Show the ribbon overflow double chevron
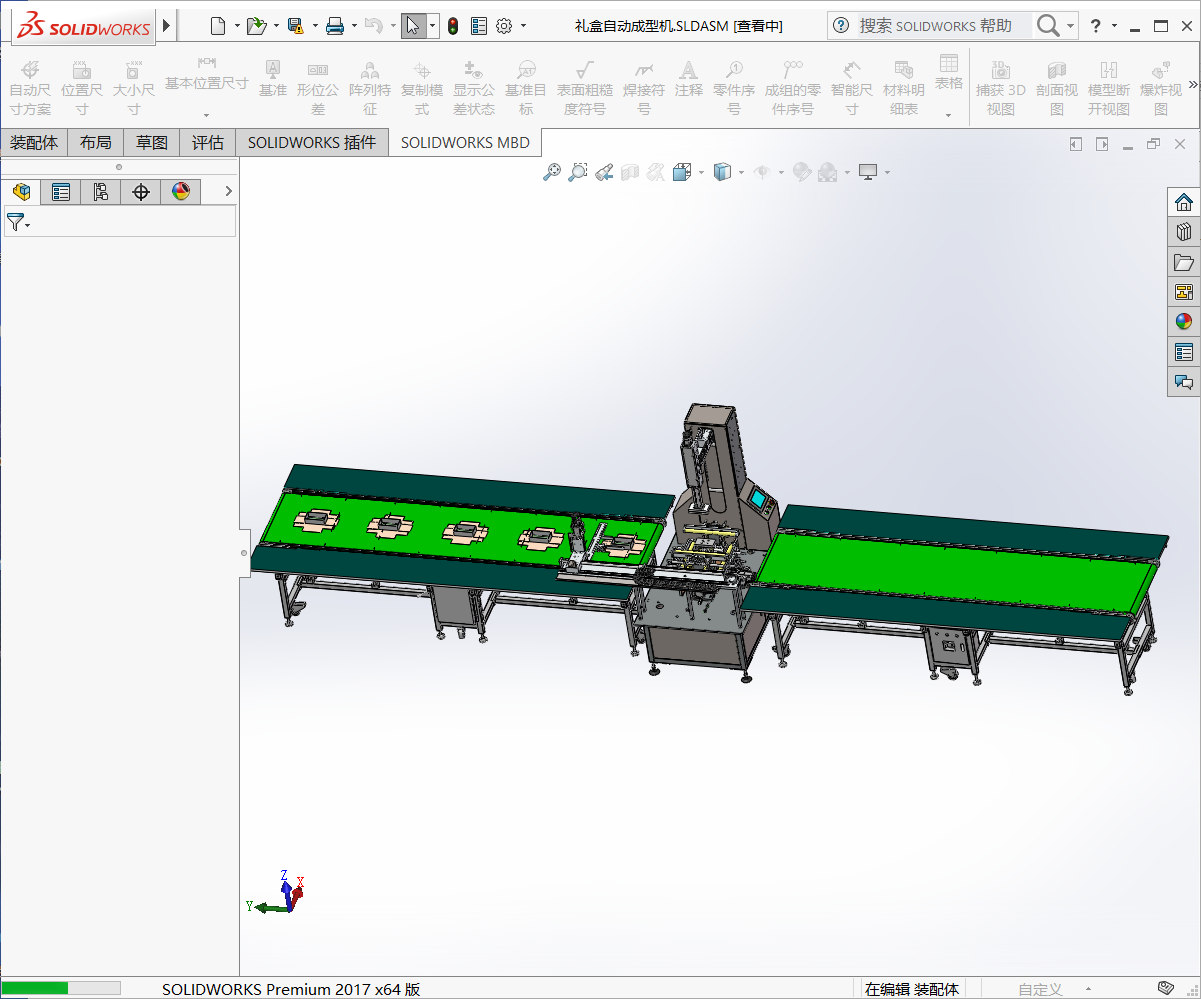 1193,84
